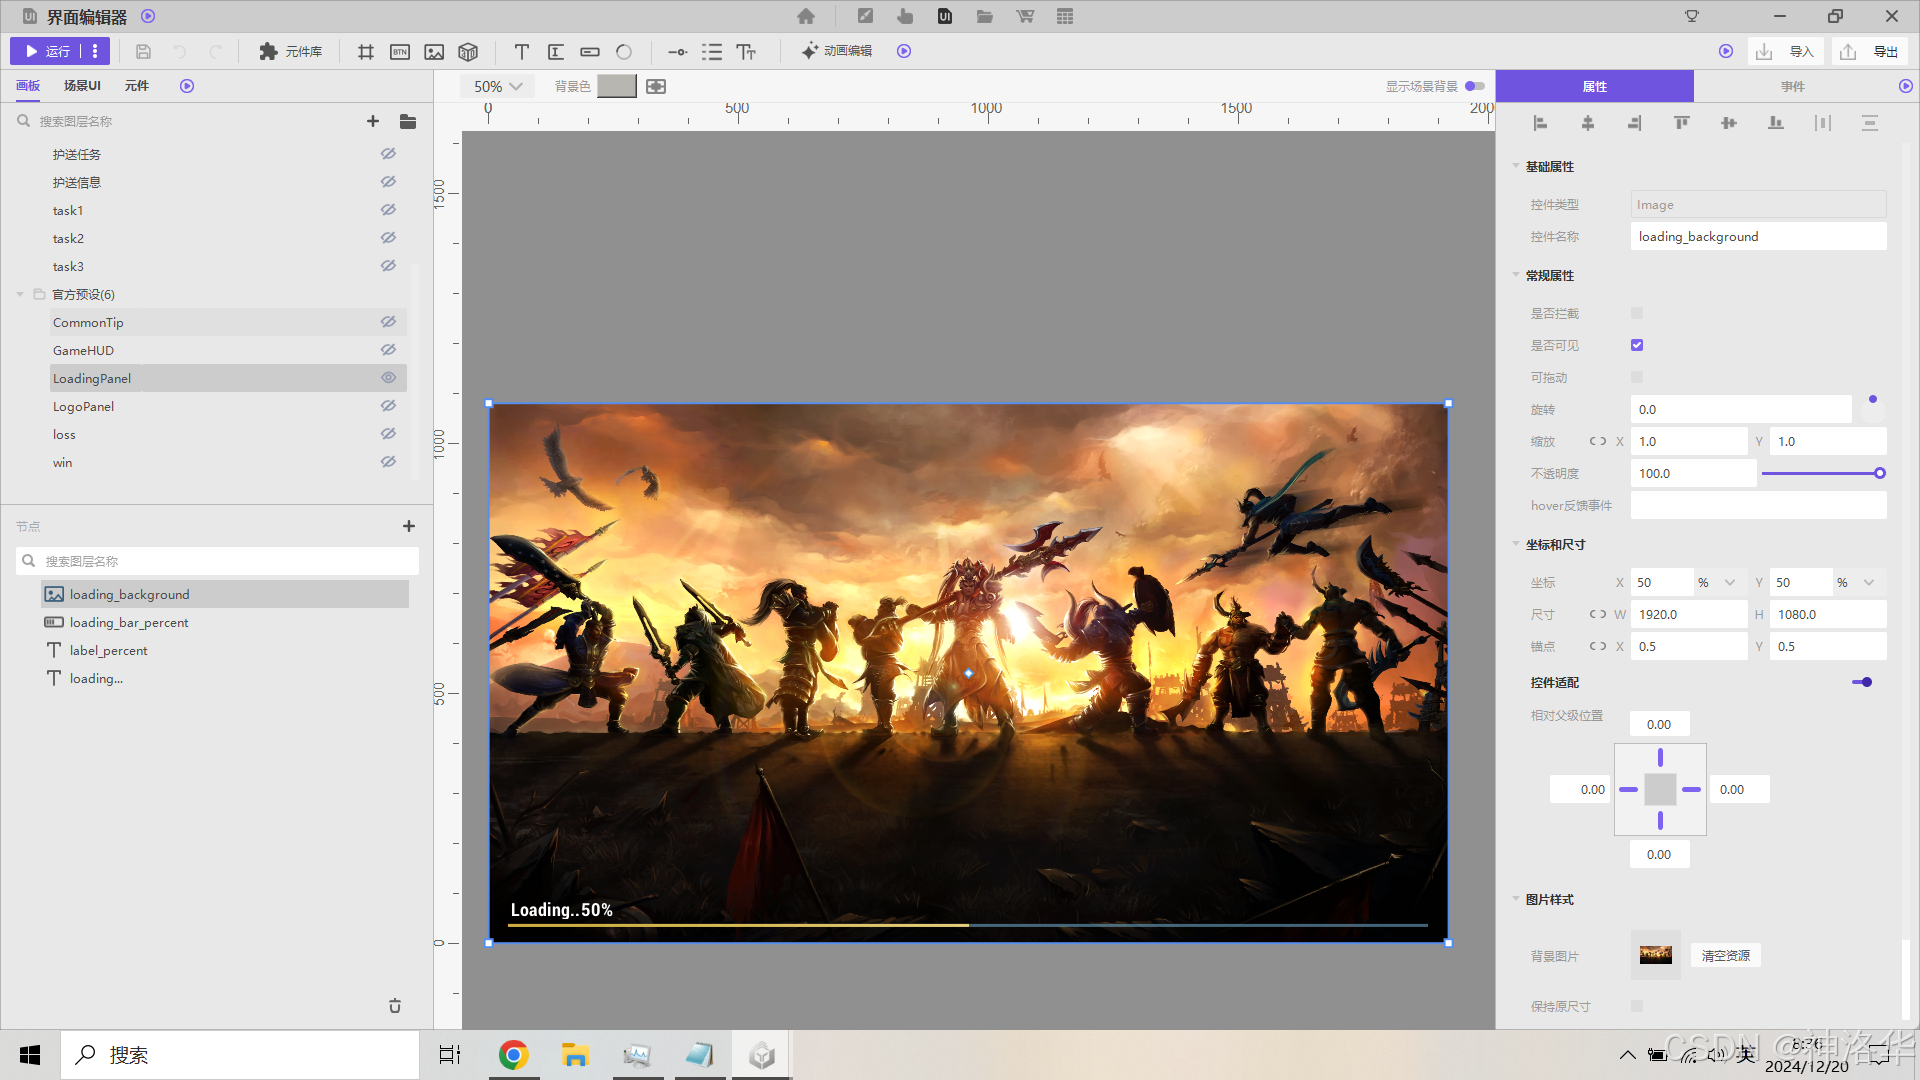1920x1080 pixels.
Task: Distribute the selection horizontally
Action: coord(1823,123)
